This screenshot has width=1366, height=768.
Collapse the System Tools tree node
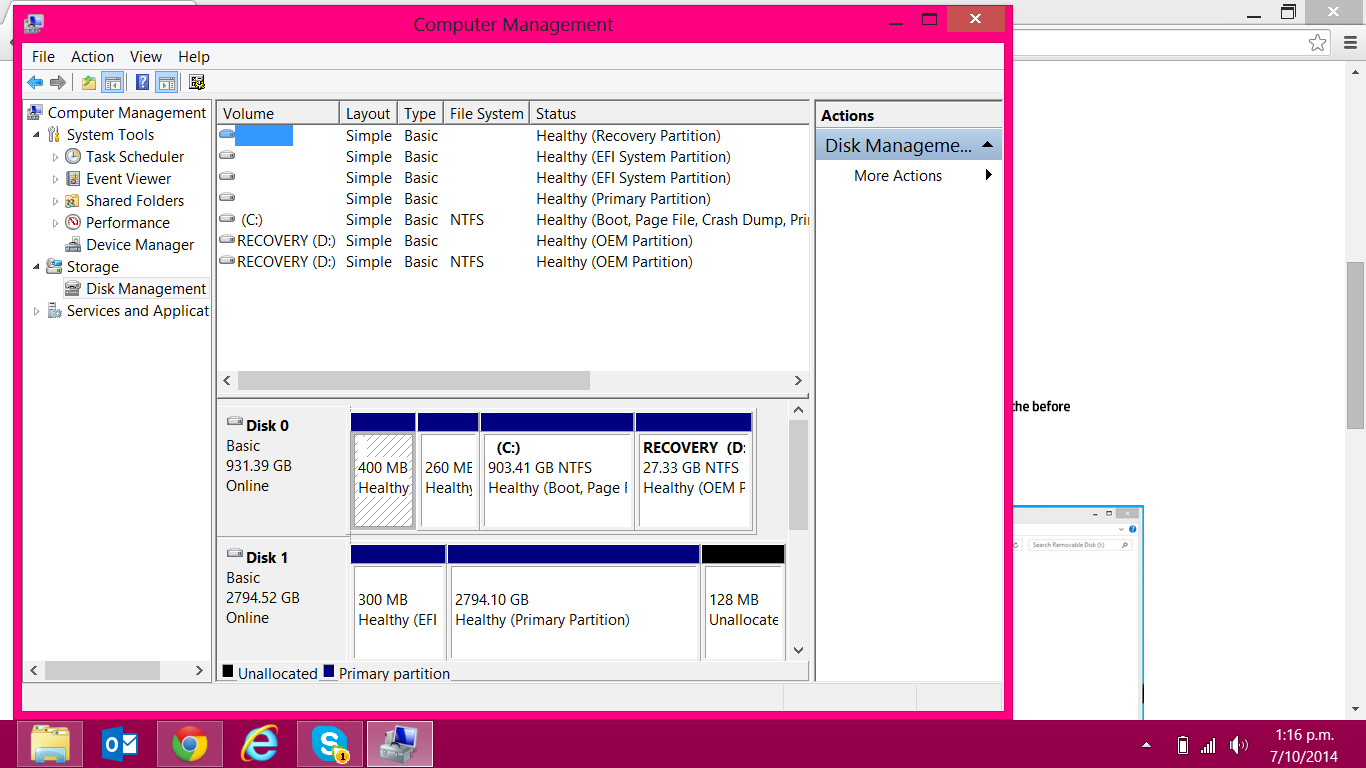pyautogui.click(x=37, y=135)
